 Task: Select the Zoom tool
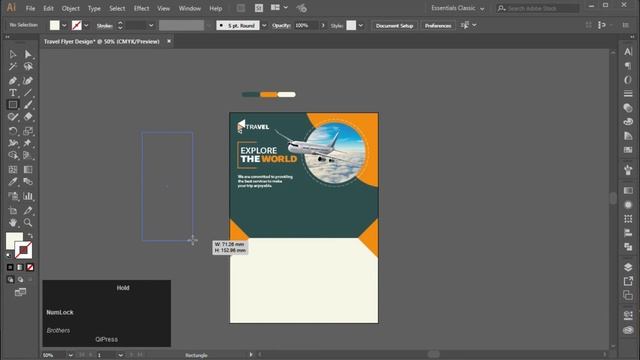point(28,223)
